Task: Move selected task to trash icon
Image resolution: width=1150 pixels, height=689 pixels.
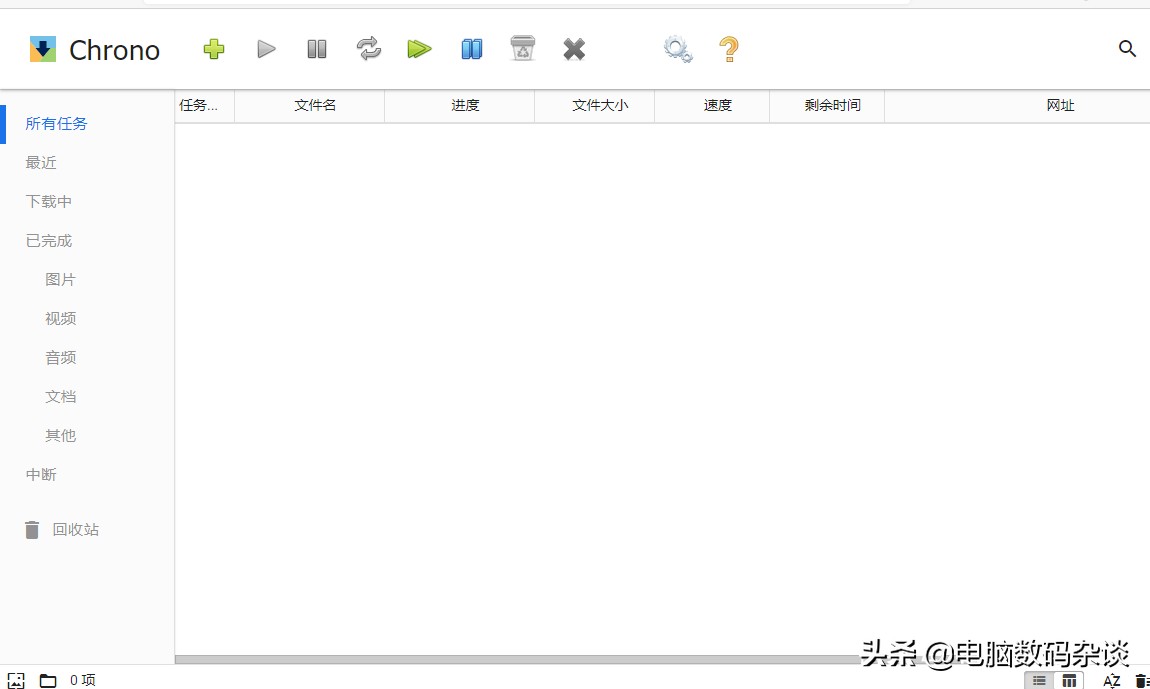Action: point(522,48)
